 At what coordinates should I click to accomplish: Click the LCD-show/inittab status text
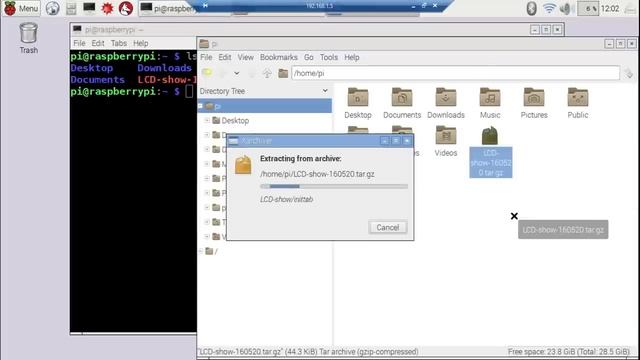tap(287, 199)
